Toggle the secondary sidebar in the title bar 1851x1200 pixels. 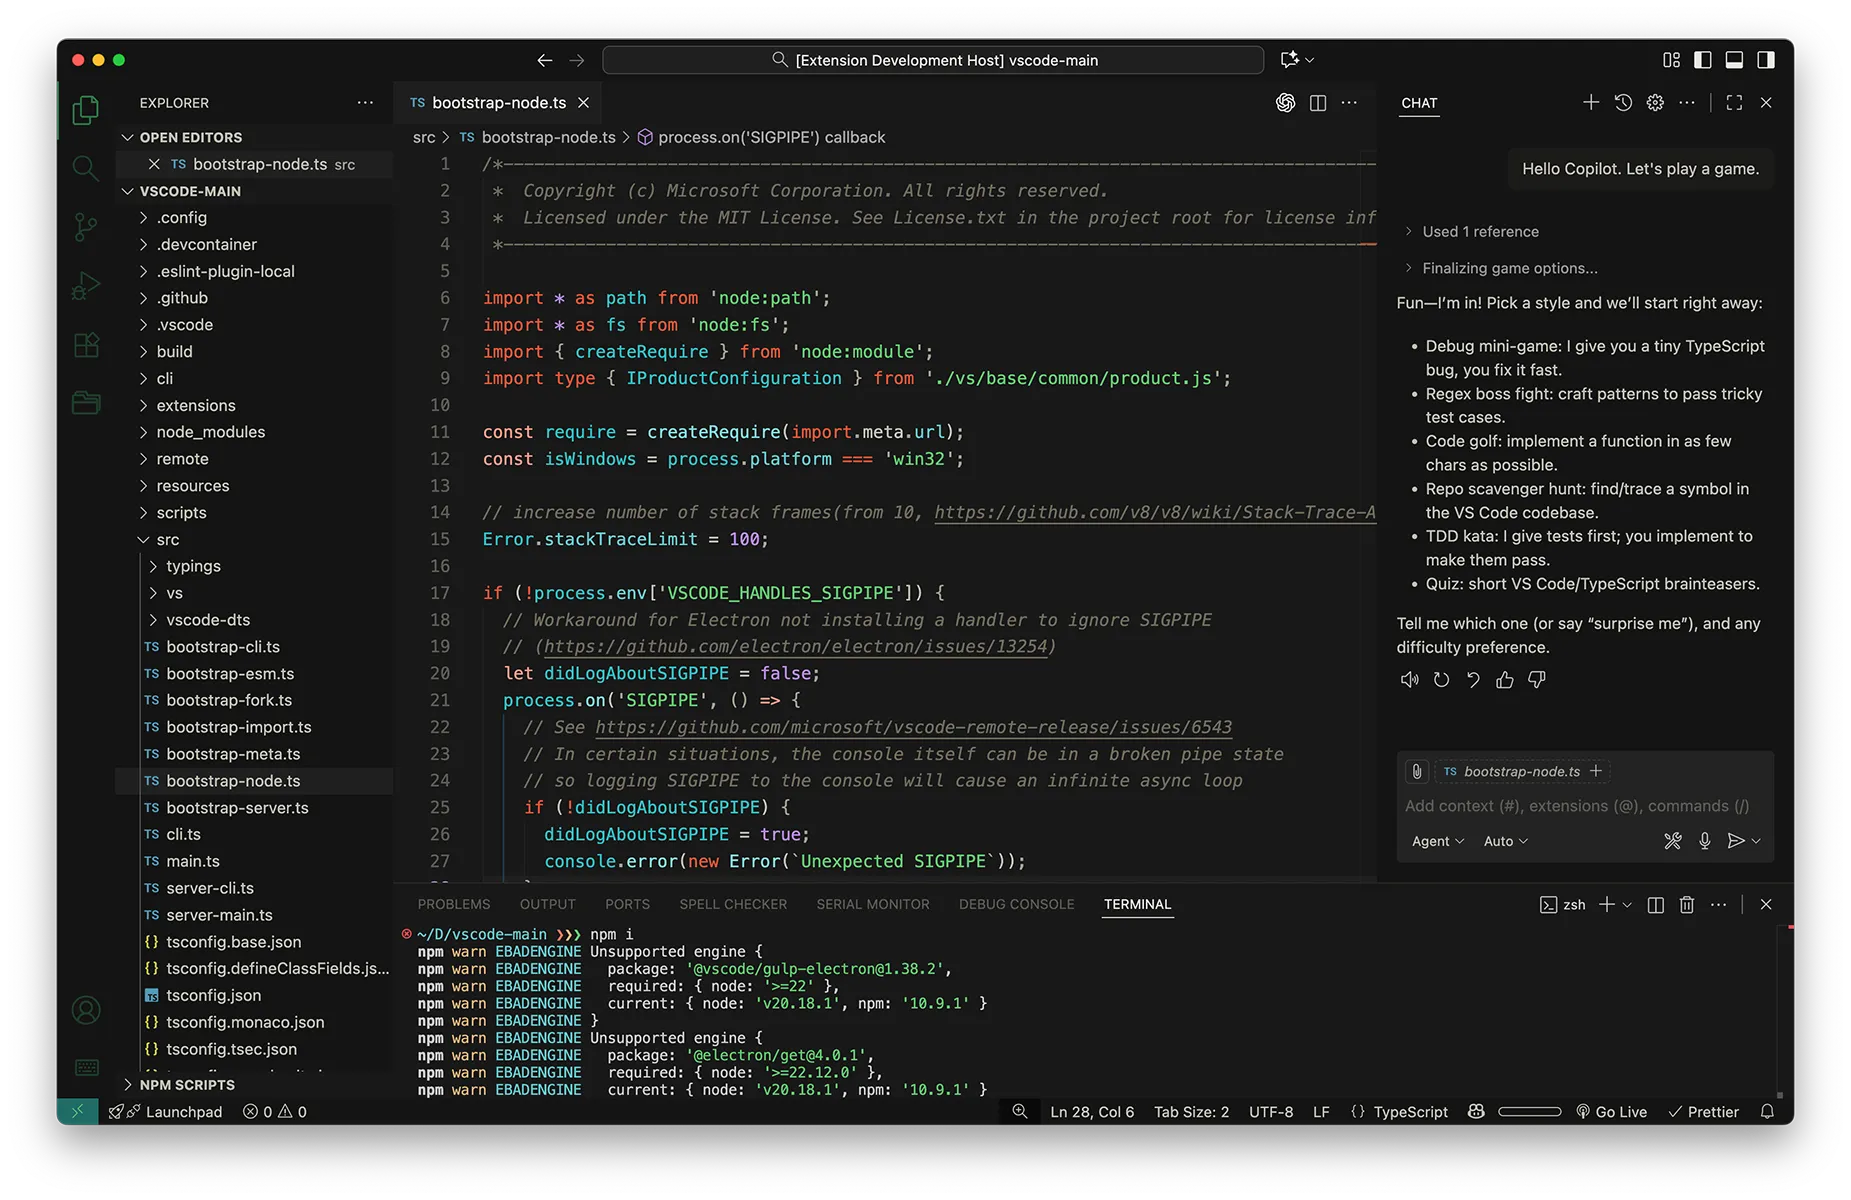pos(1766,59)
